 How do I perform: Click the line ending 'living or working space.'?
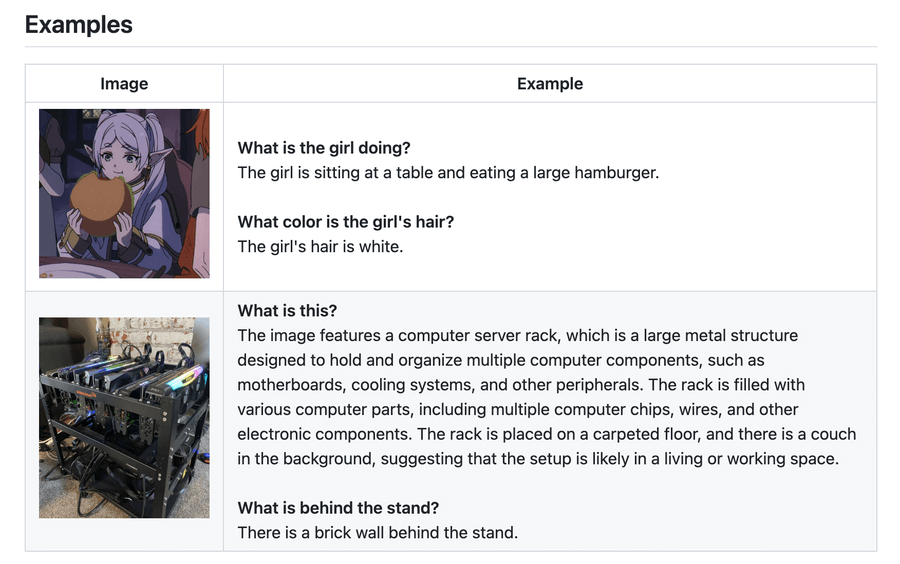538,459
